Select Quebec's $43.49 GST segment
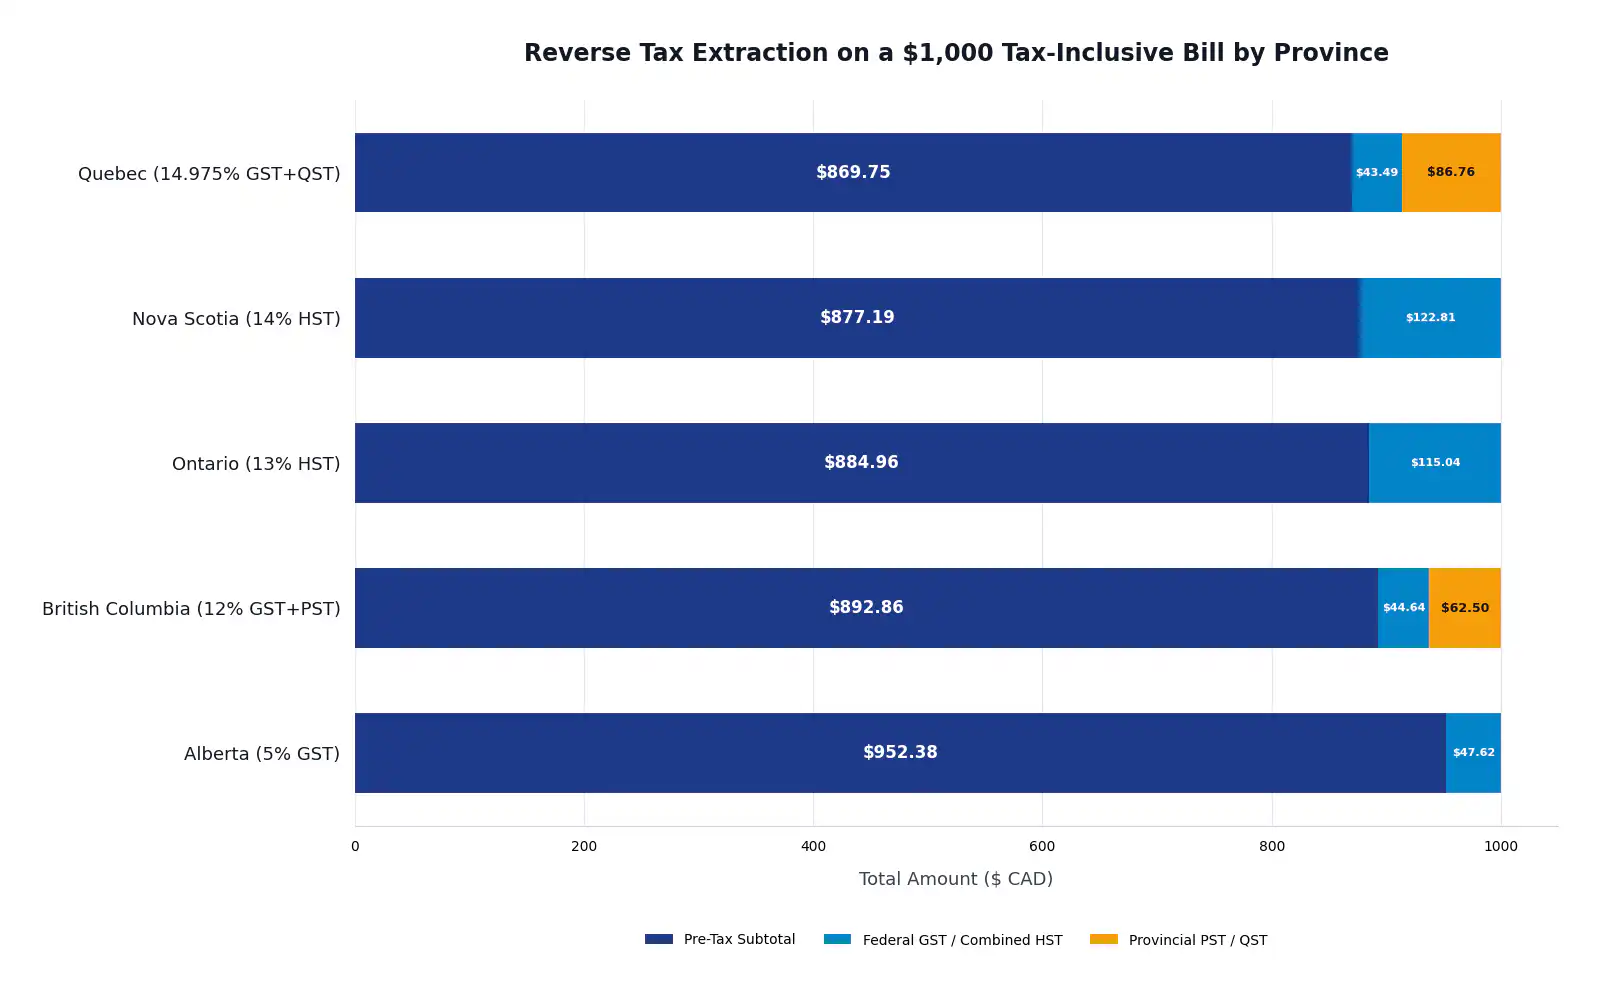1600x1000 pixels. point(1377,172)
